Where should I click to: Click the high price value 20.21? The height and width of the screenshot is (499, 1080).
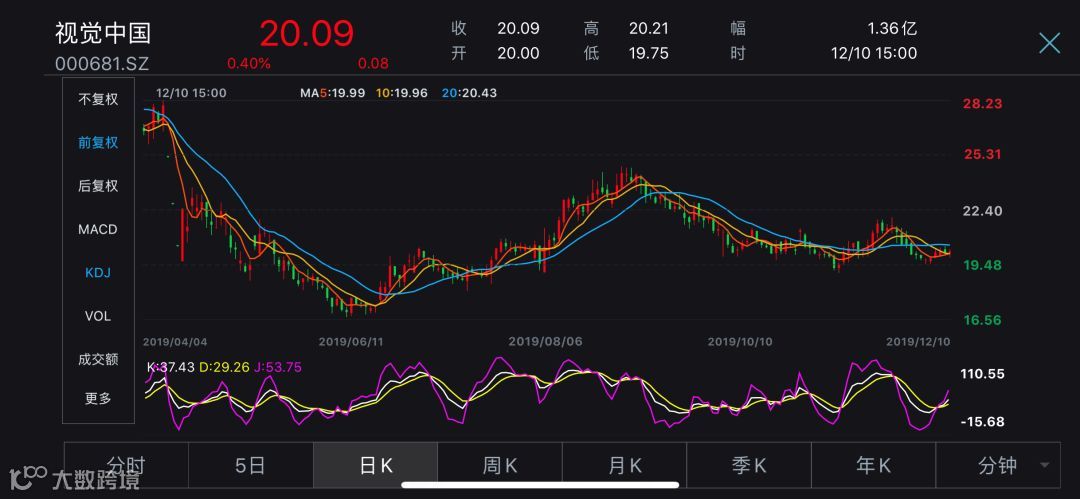[x=649, y=28]
